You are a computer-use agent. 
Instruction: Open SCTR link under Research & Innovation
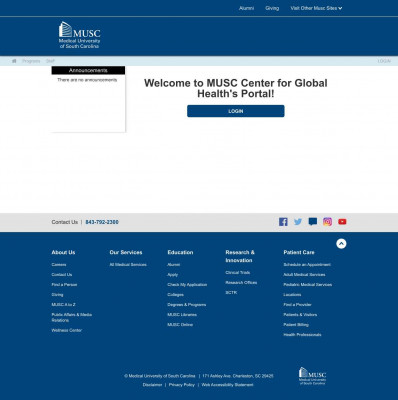coord(231,293)
